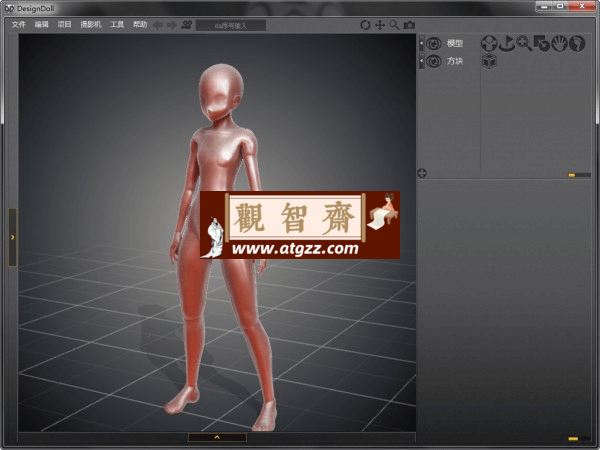The width and height of the screenshot is (600, 450).
Task: Click the undo left arrow
Action: pyautogui.click(x=158, y=25)
